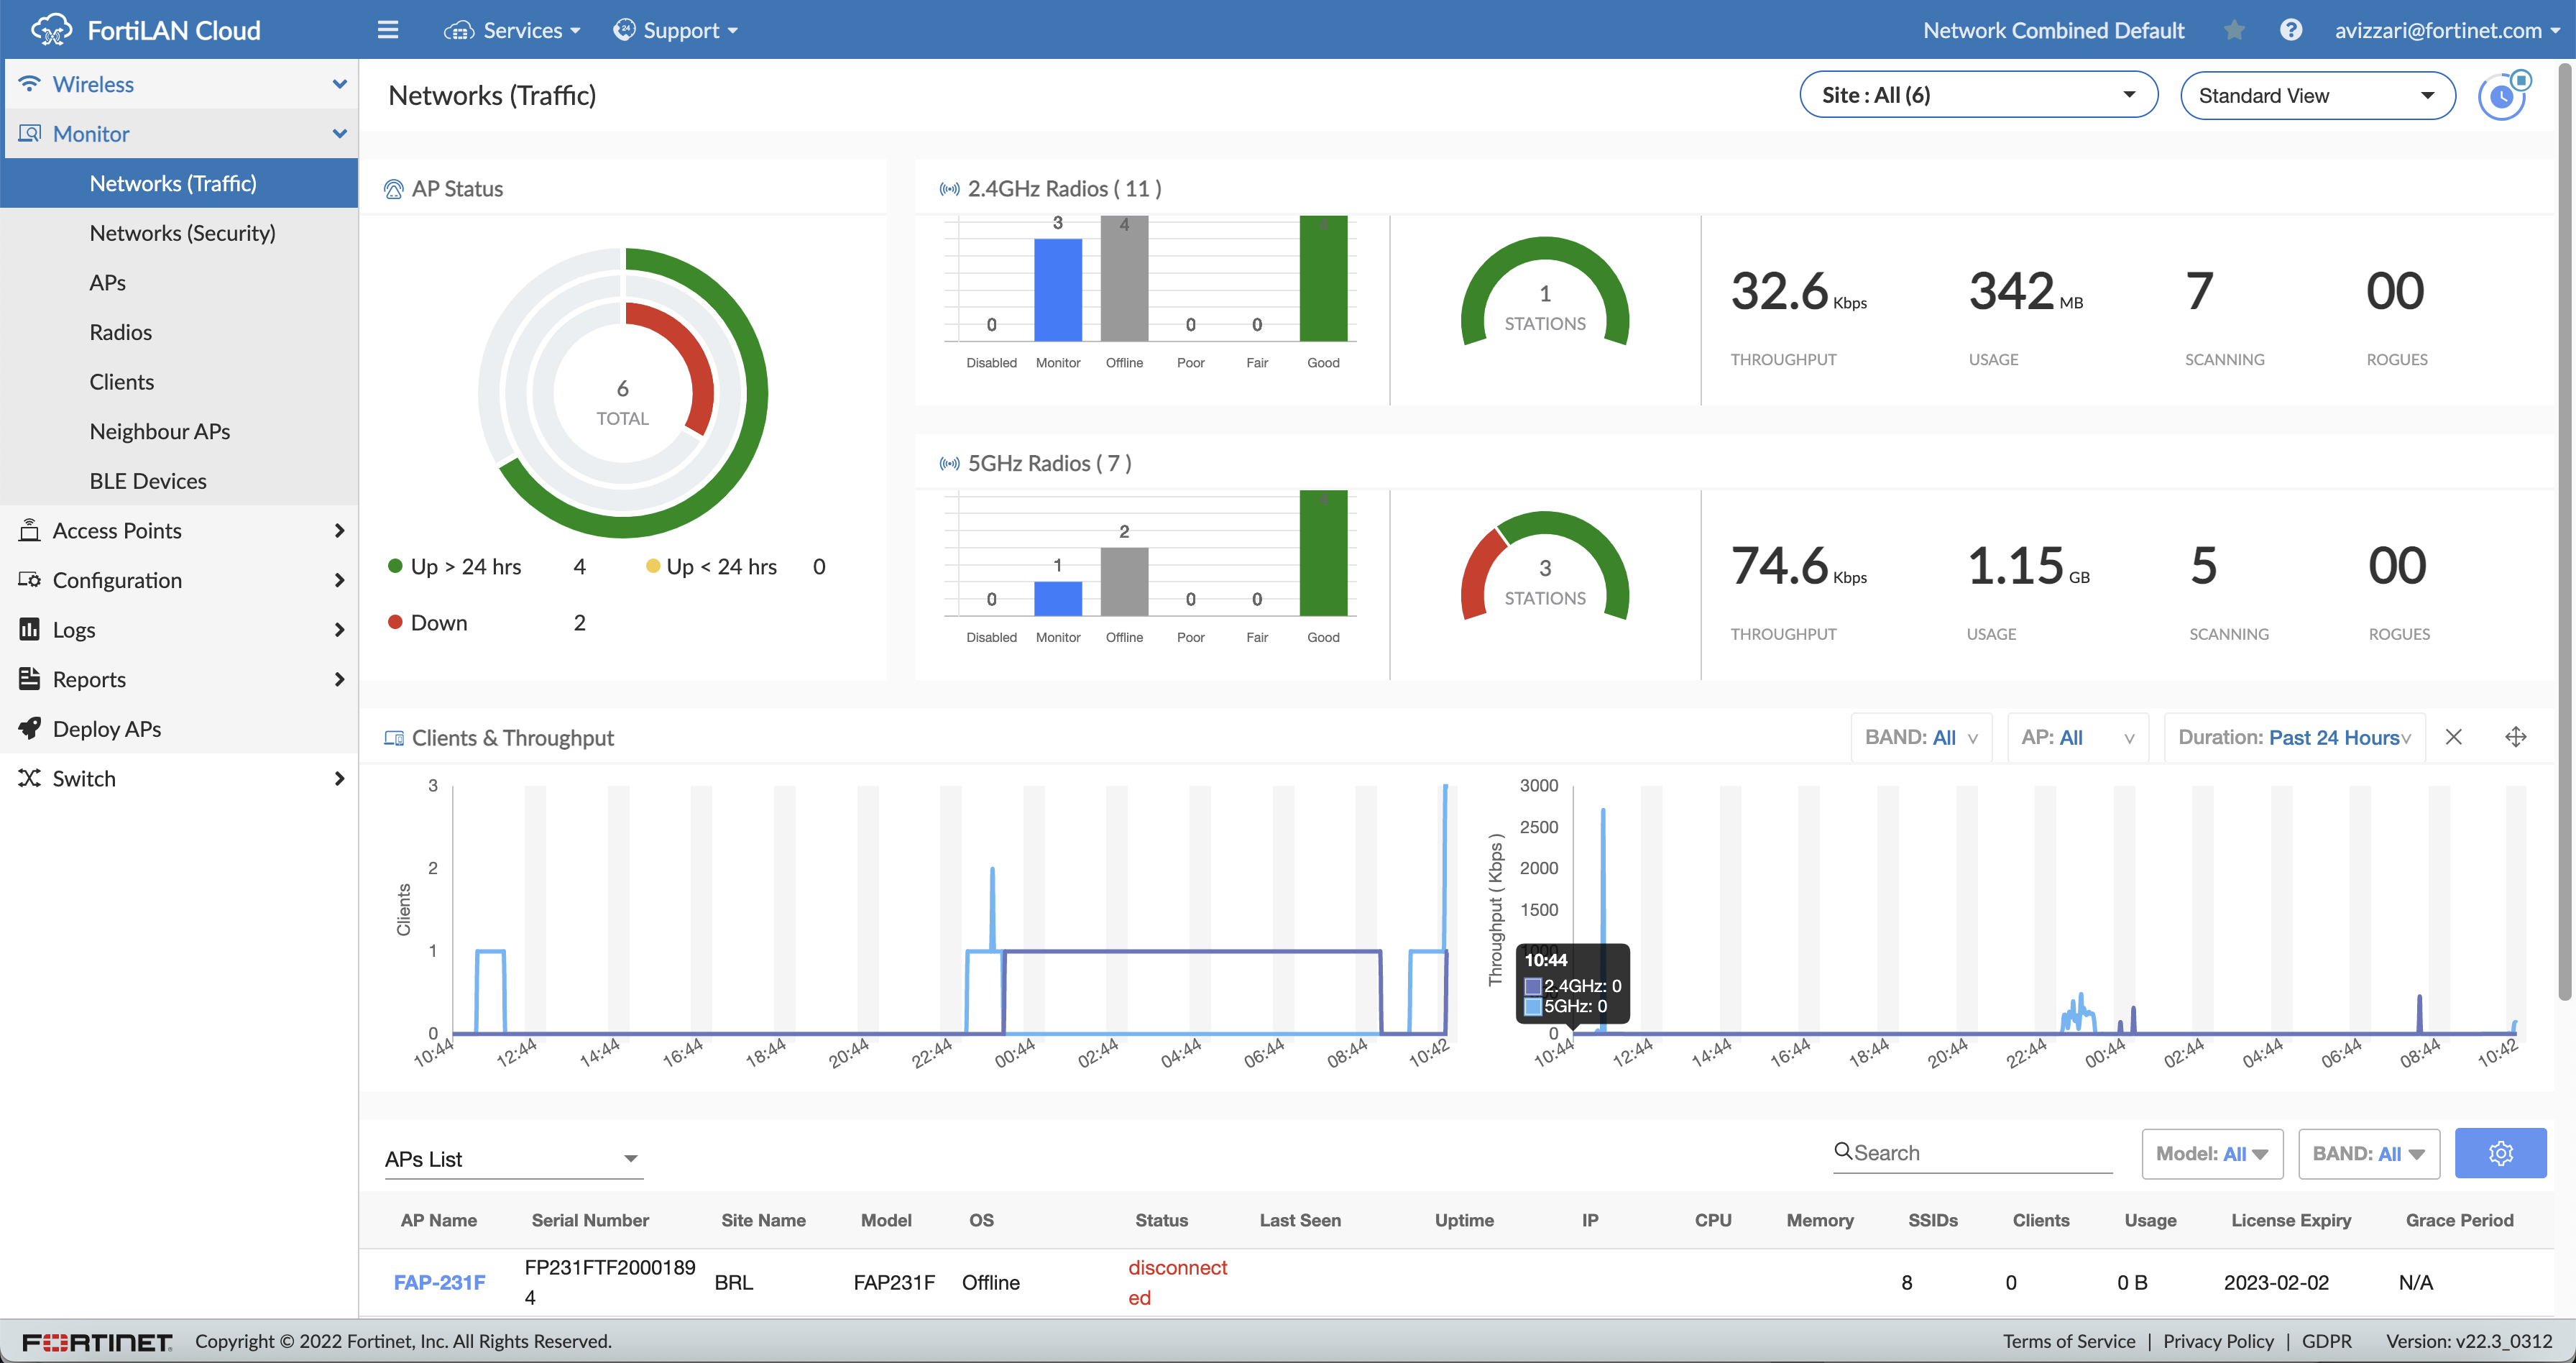The width and height of the screenshot is (2576, 1363).
Task: Select the Deploy APs sidebar icon
Action: 30,728
